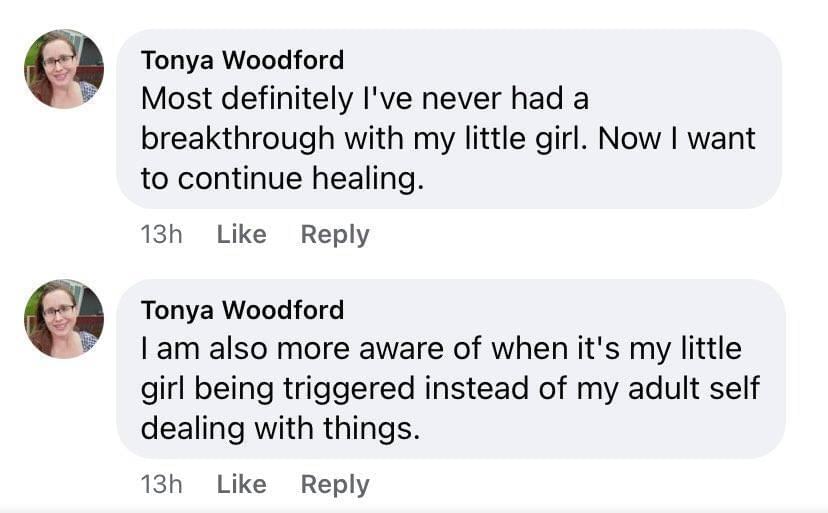Reply to the "I am also more aware" comment
The height and width of the screenshot is (513, 828).
click(x=335, y=484)
